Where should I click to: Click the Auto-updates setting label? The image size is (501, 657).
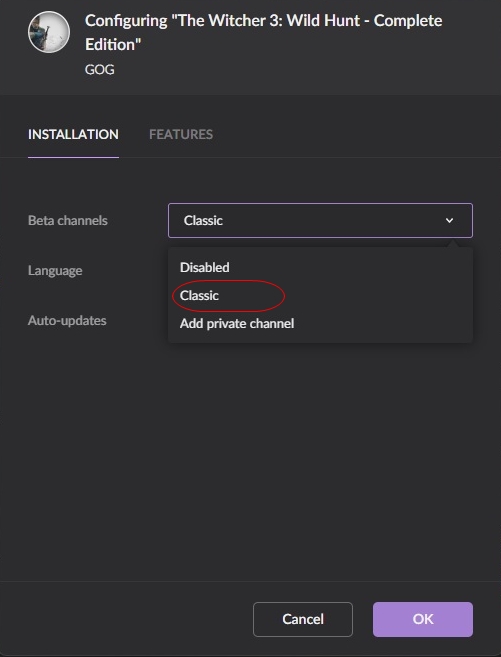point(67,321)
